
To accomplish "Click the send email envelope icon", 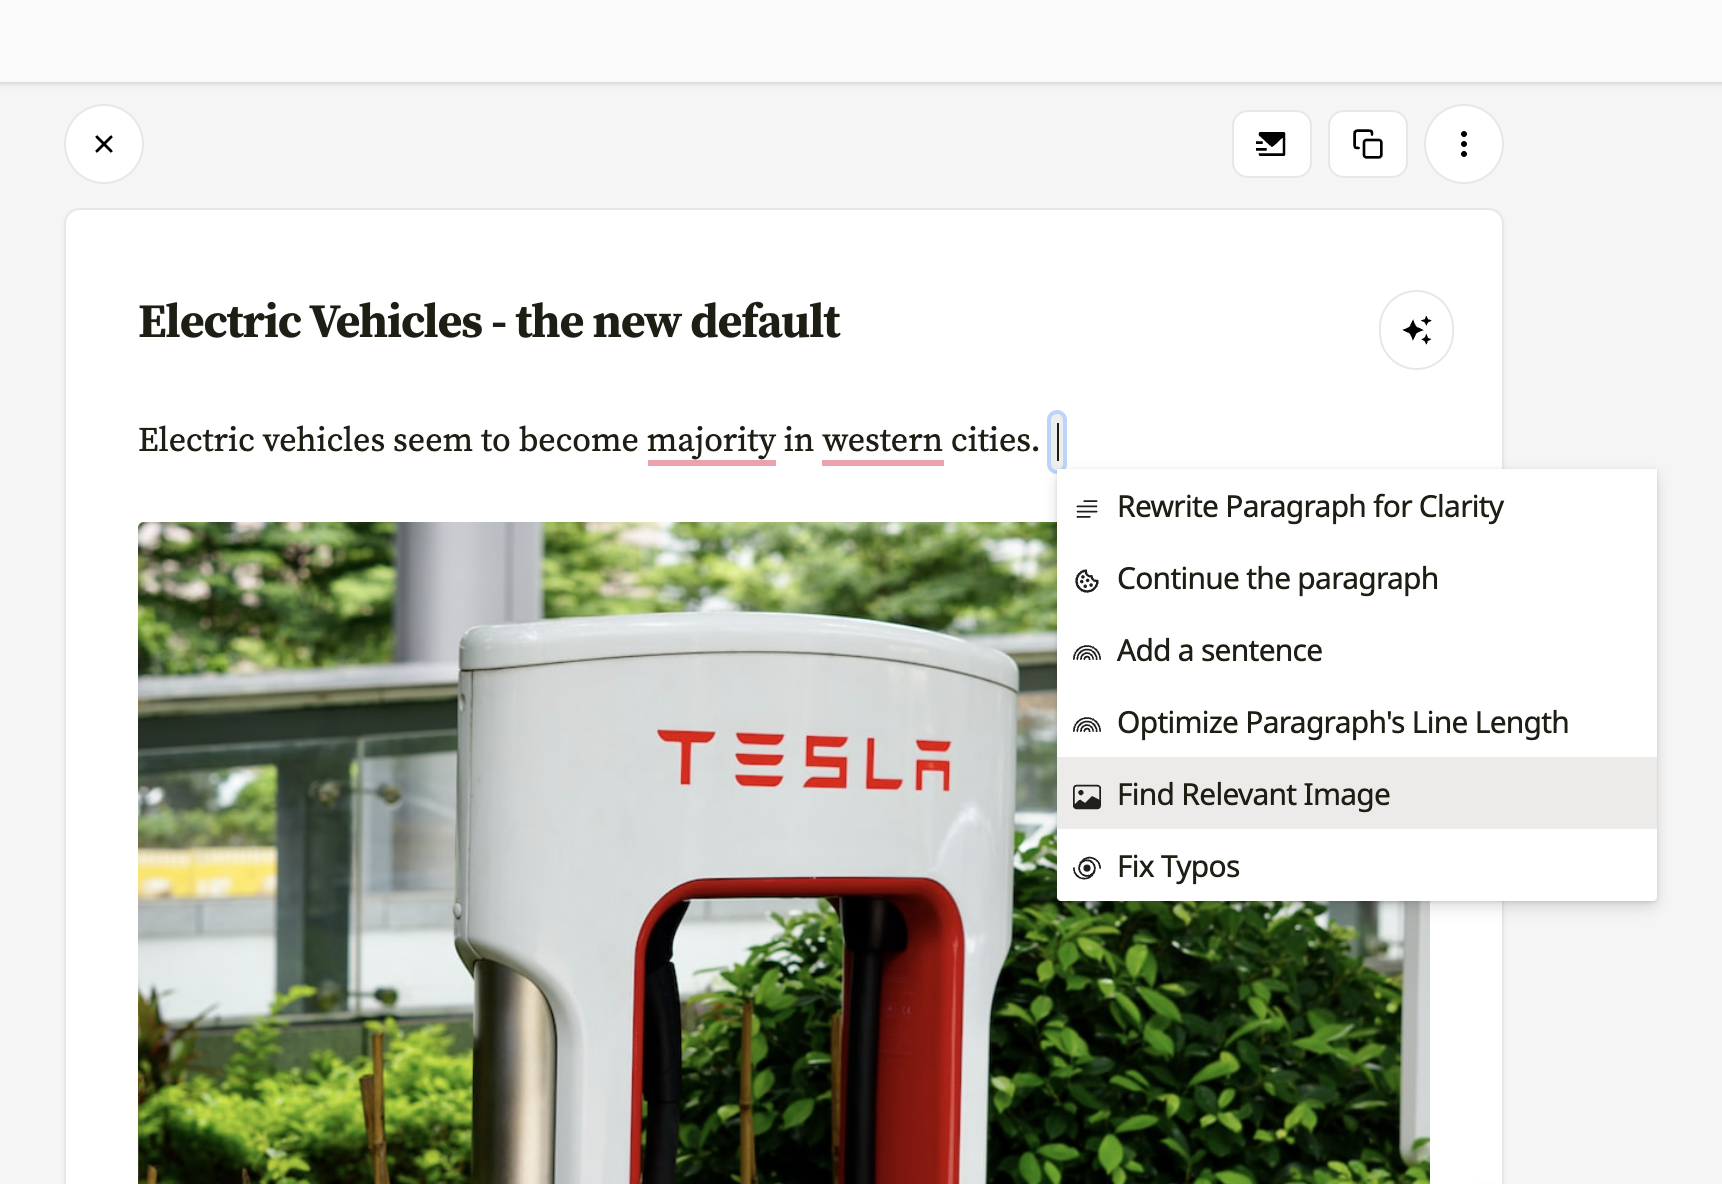I will click(1271, 144).
